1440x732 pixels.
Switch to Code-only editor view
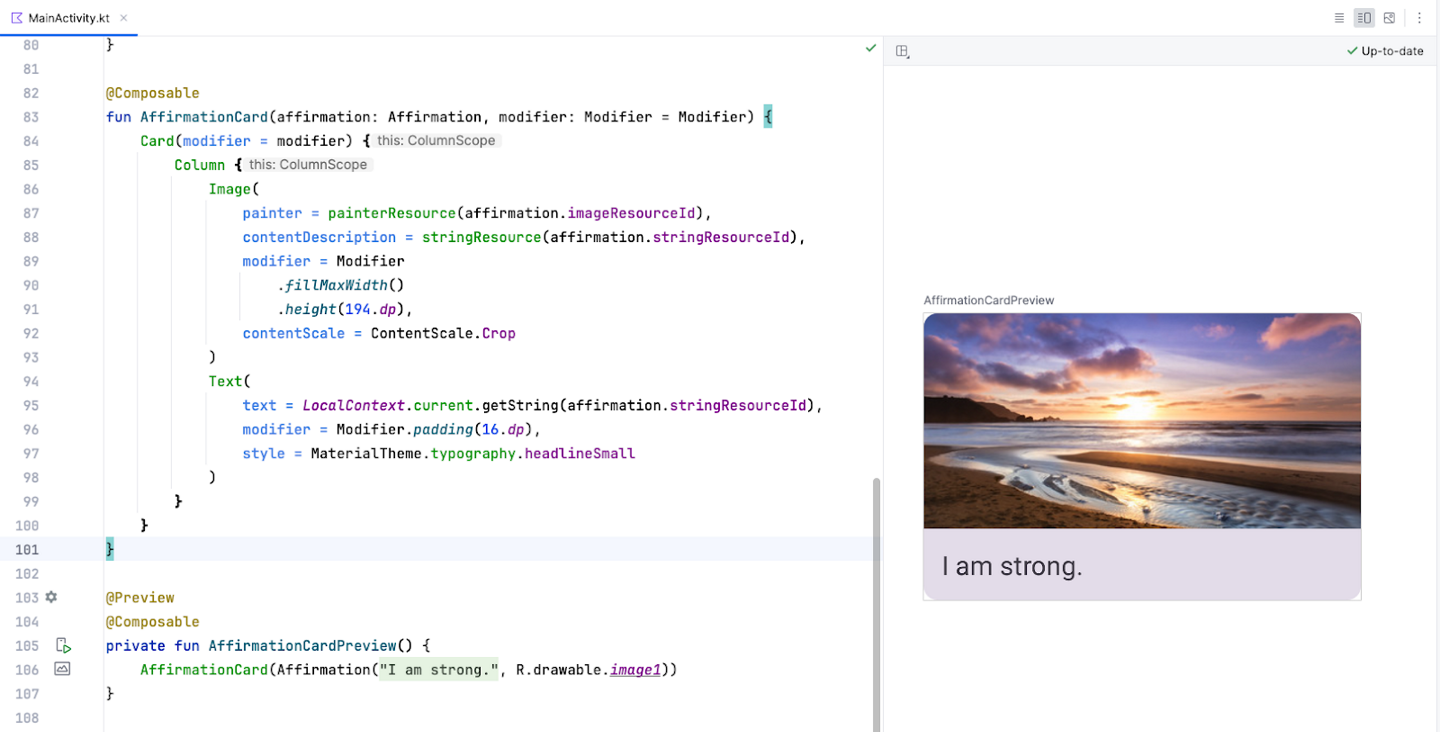(1339, 18)
